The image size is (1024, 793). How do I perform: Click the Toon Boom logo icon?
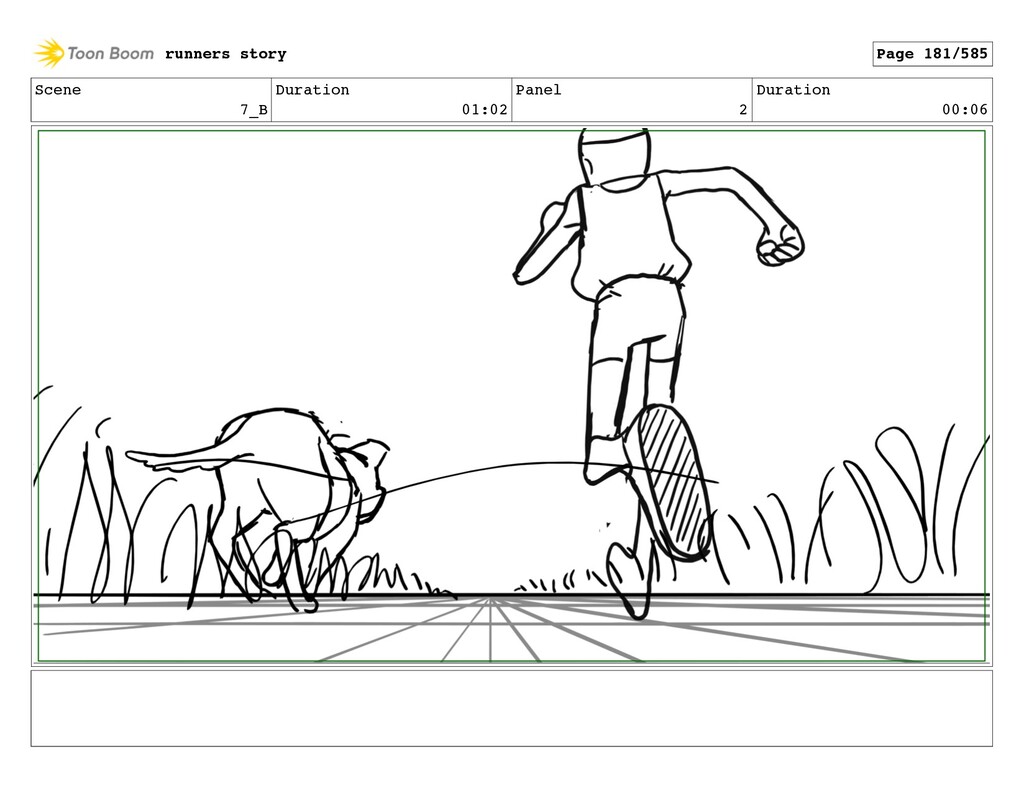tap(50, 53)
